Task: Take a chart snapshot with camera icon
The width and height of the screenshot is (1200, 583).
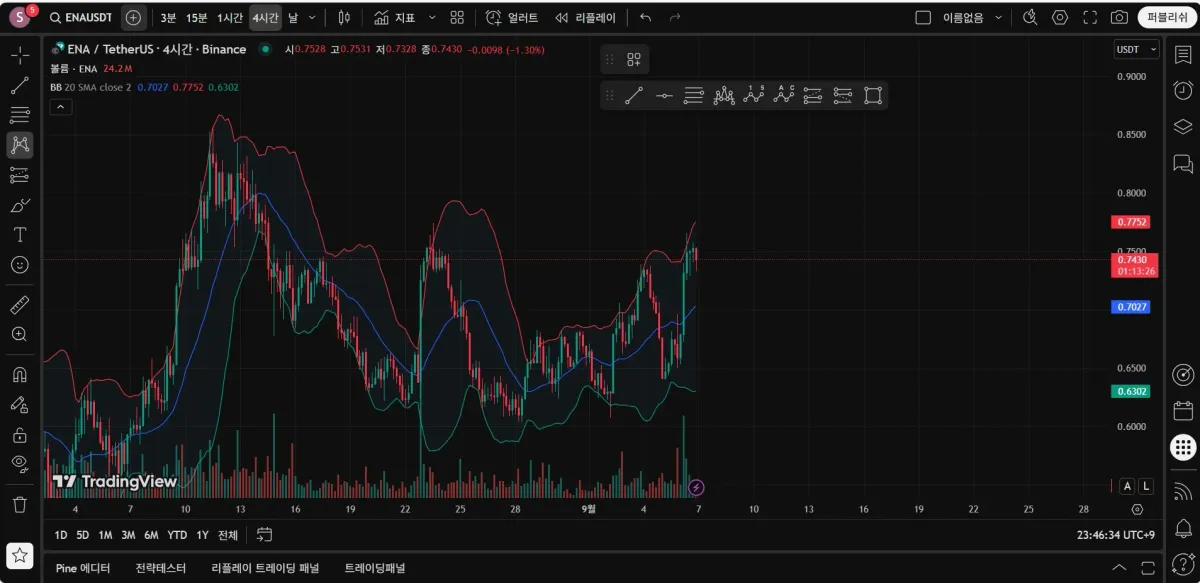Action: pyautogui.click(x=1119, y=18)
